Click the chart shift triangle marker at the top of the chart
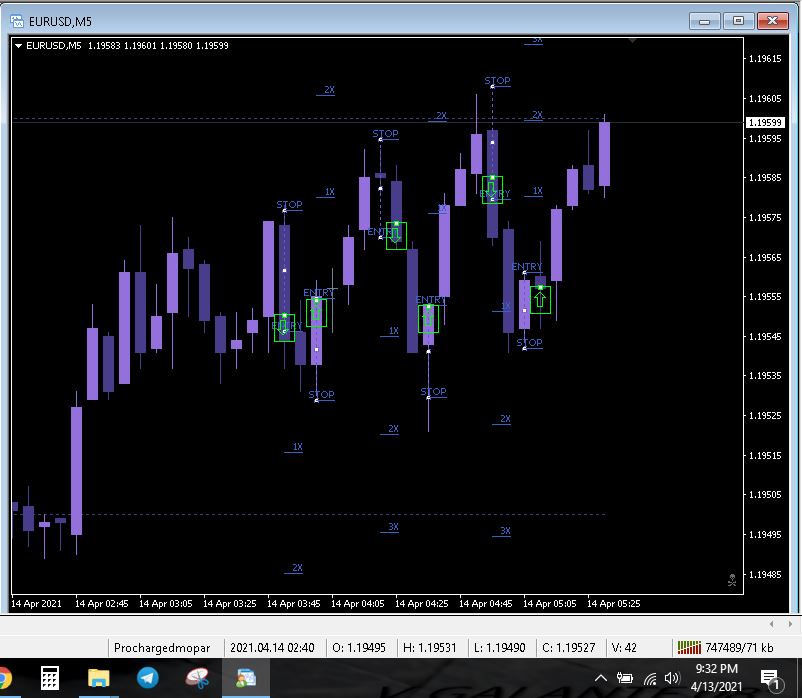Image resolution: width=802 pixels, height=698 pixels. coord(633,40)
